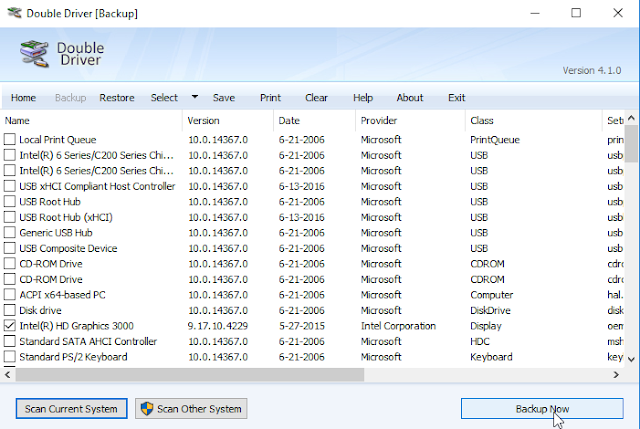The image size is (640, 429).
Task: Sort by the Date column header
Action: [x=314, y=120]
